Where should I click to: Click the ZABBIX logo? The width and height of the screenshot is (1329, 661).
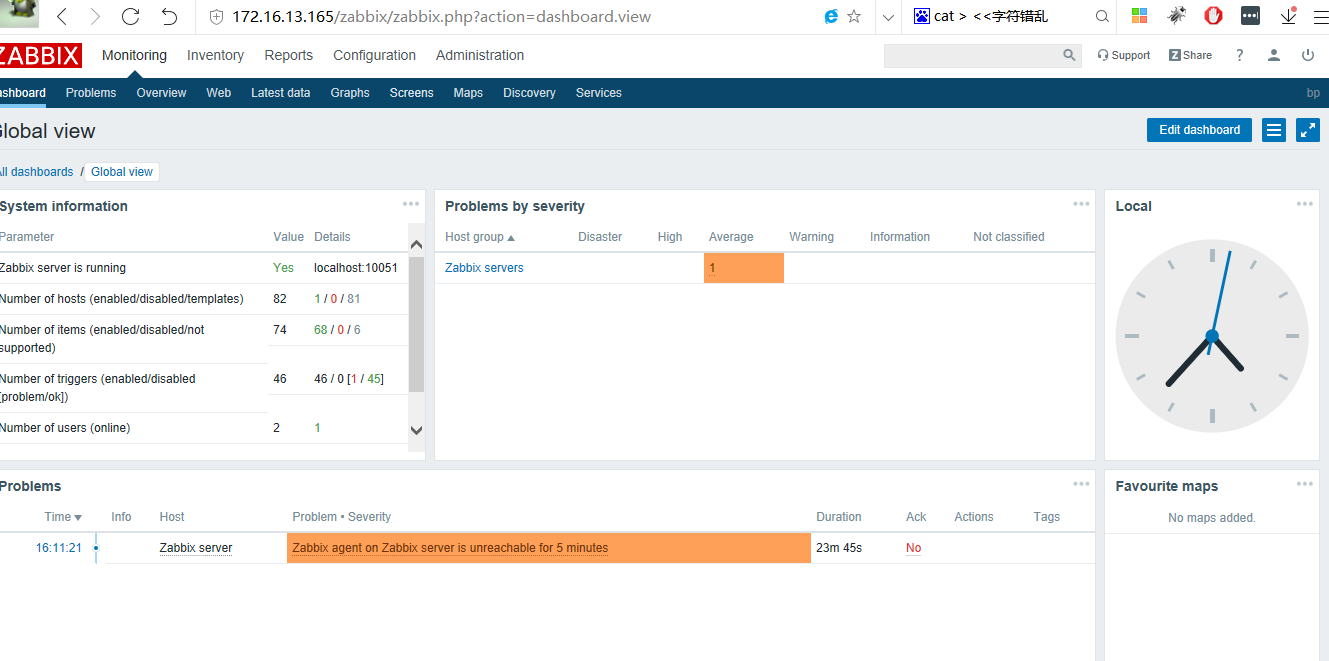pos(40,56)
